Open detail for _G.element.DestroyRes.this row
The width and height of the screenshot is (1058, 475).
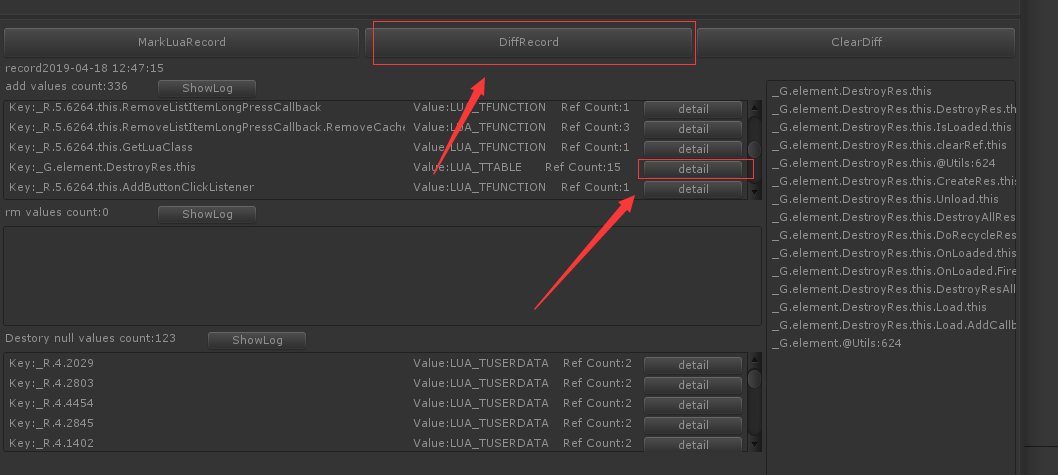693,169
